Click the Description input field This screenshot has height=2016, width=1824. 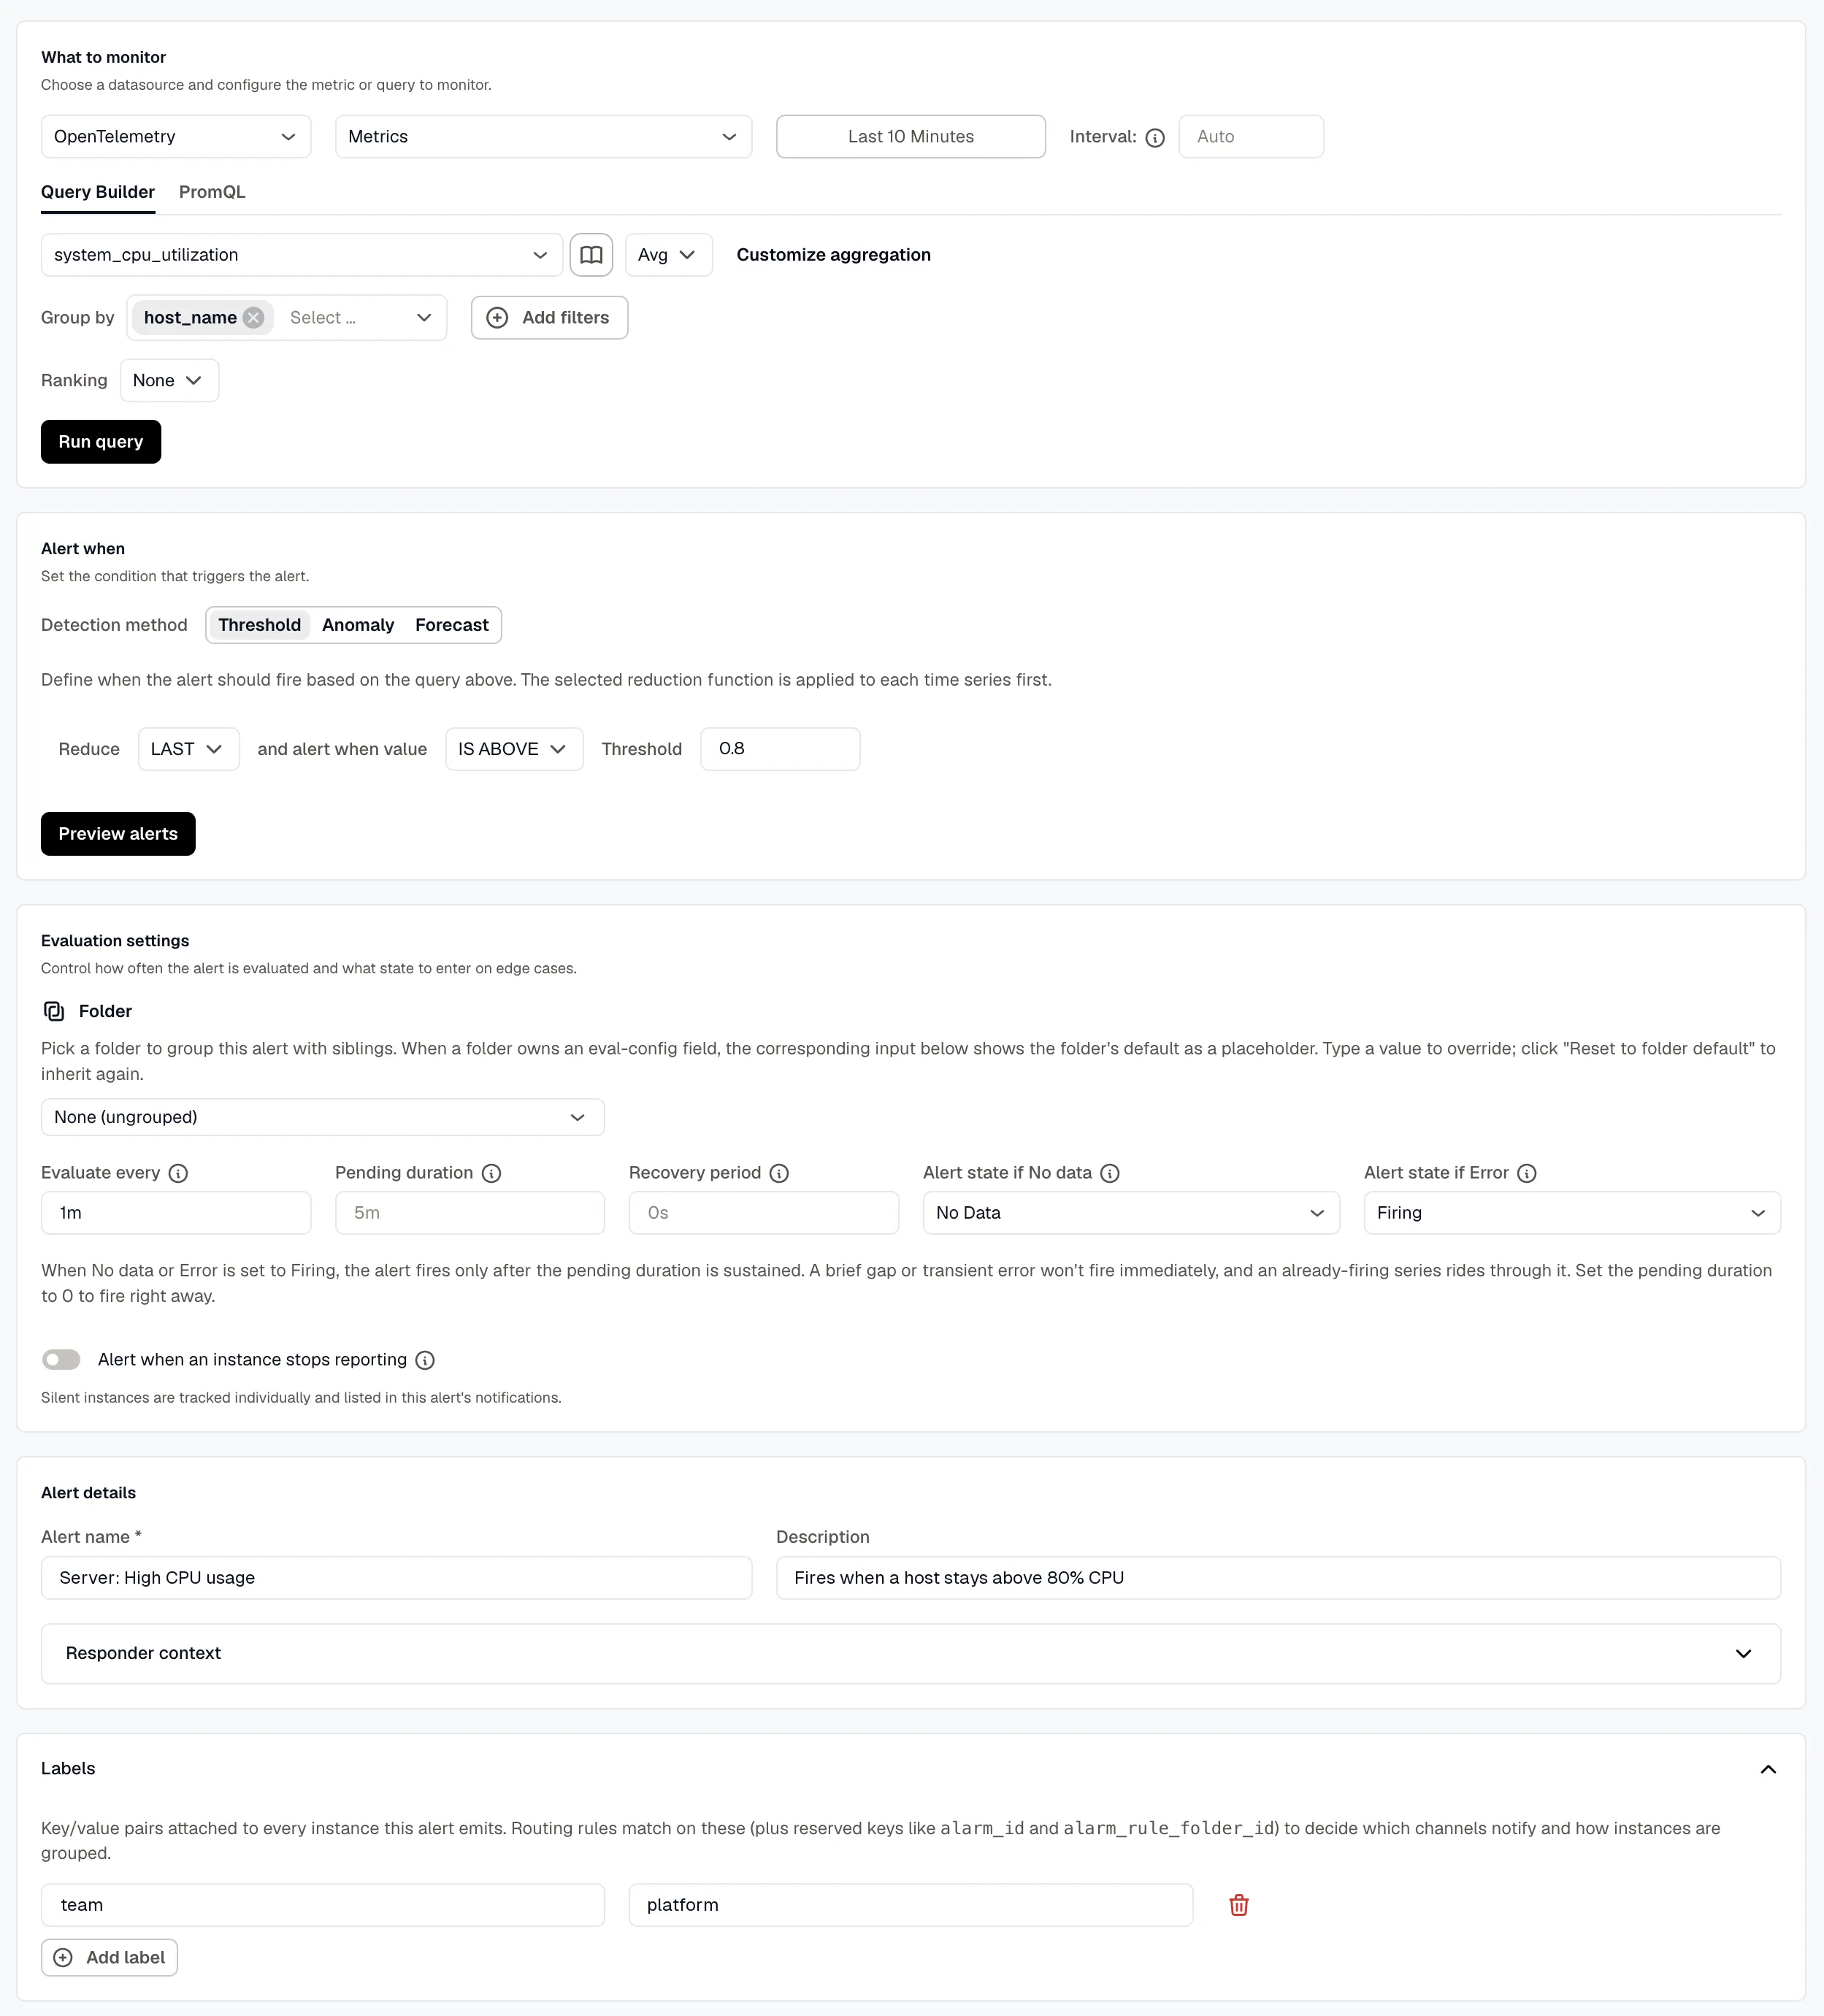click(x=1278, y=1578)
